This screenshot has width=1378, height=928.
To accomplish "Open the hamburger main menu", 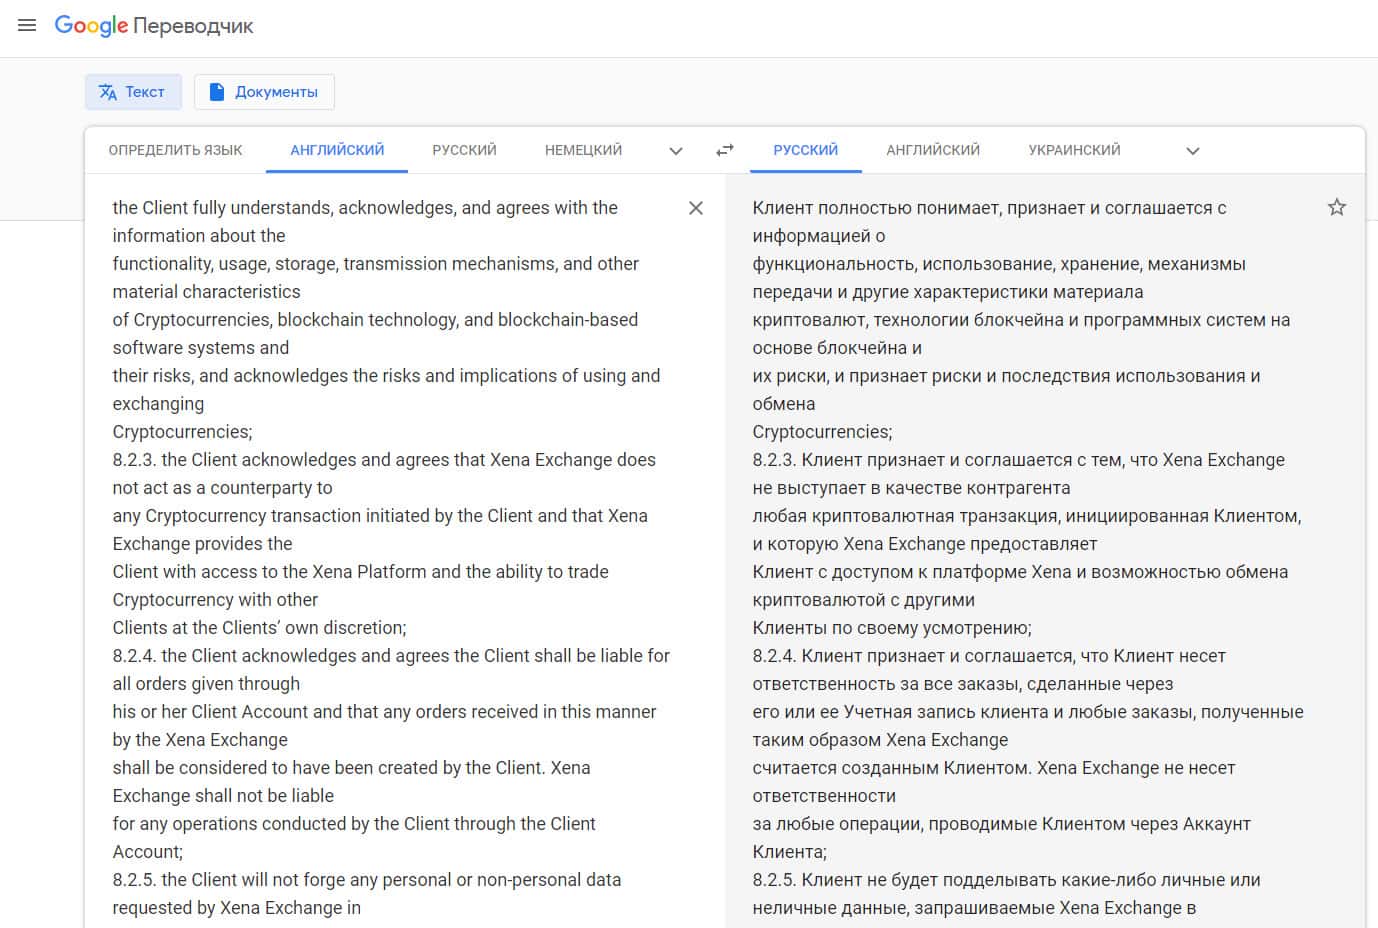I will (x=27, y=26).
